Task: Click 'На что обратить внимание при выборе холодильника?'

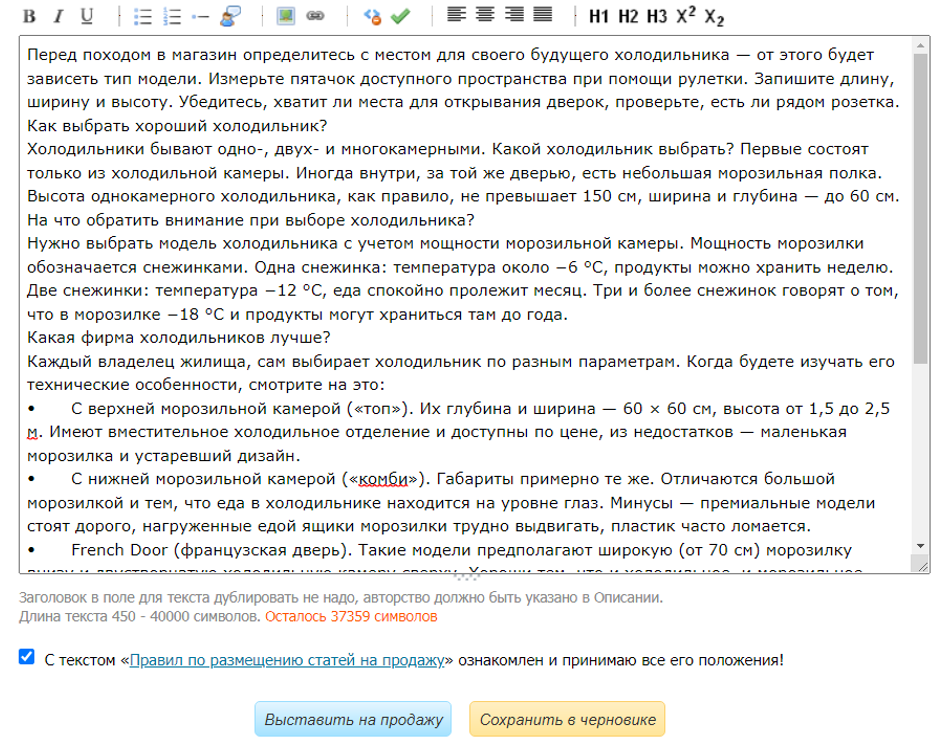Action: (x=250, y=221)
